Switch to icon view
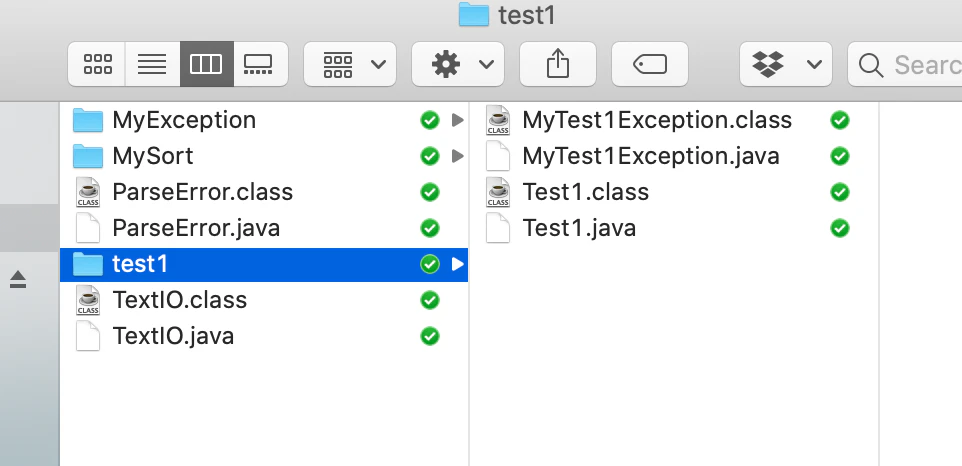 98,65
